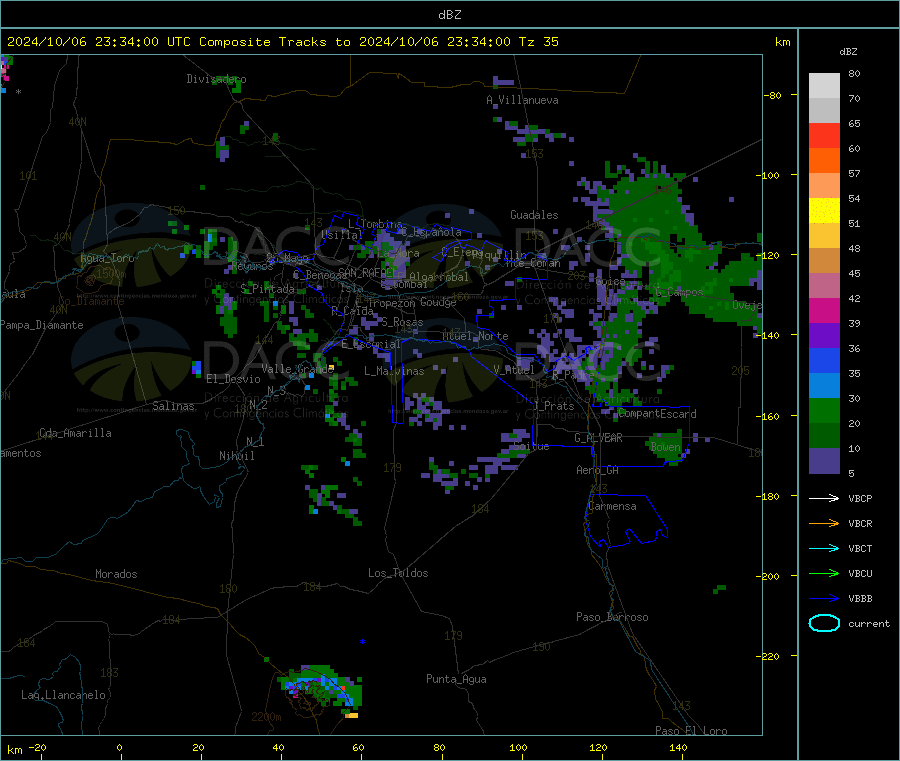Click the Aero_GA map label
Viewport: 900px width, 761px height.
click(x=598, y=470)
